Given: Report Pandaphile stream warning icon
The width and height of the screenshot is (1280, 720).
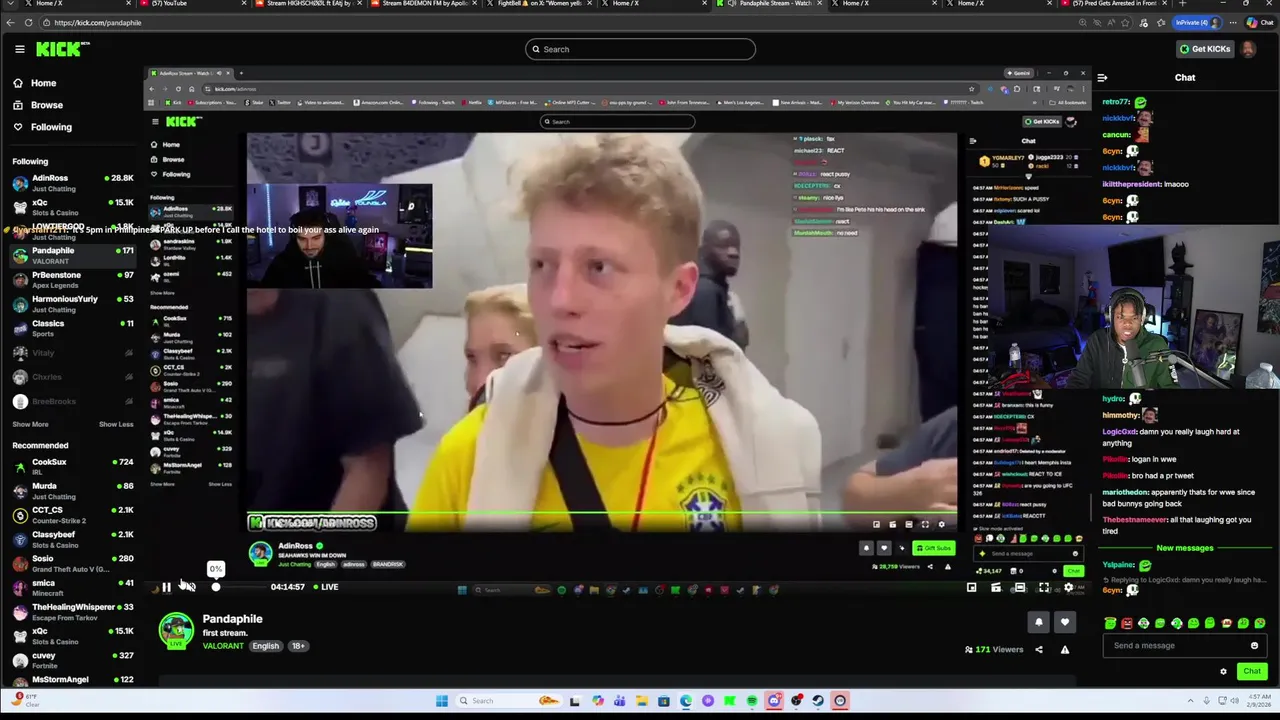Looking at the screenshot, I should (1064, 650).
